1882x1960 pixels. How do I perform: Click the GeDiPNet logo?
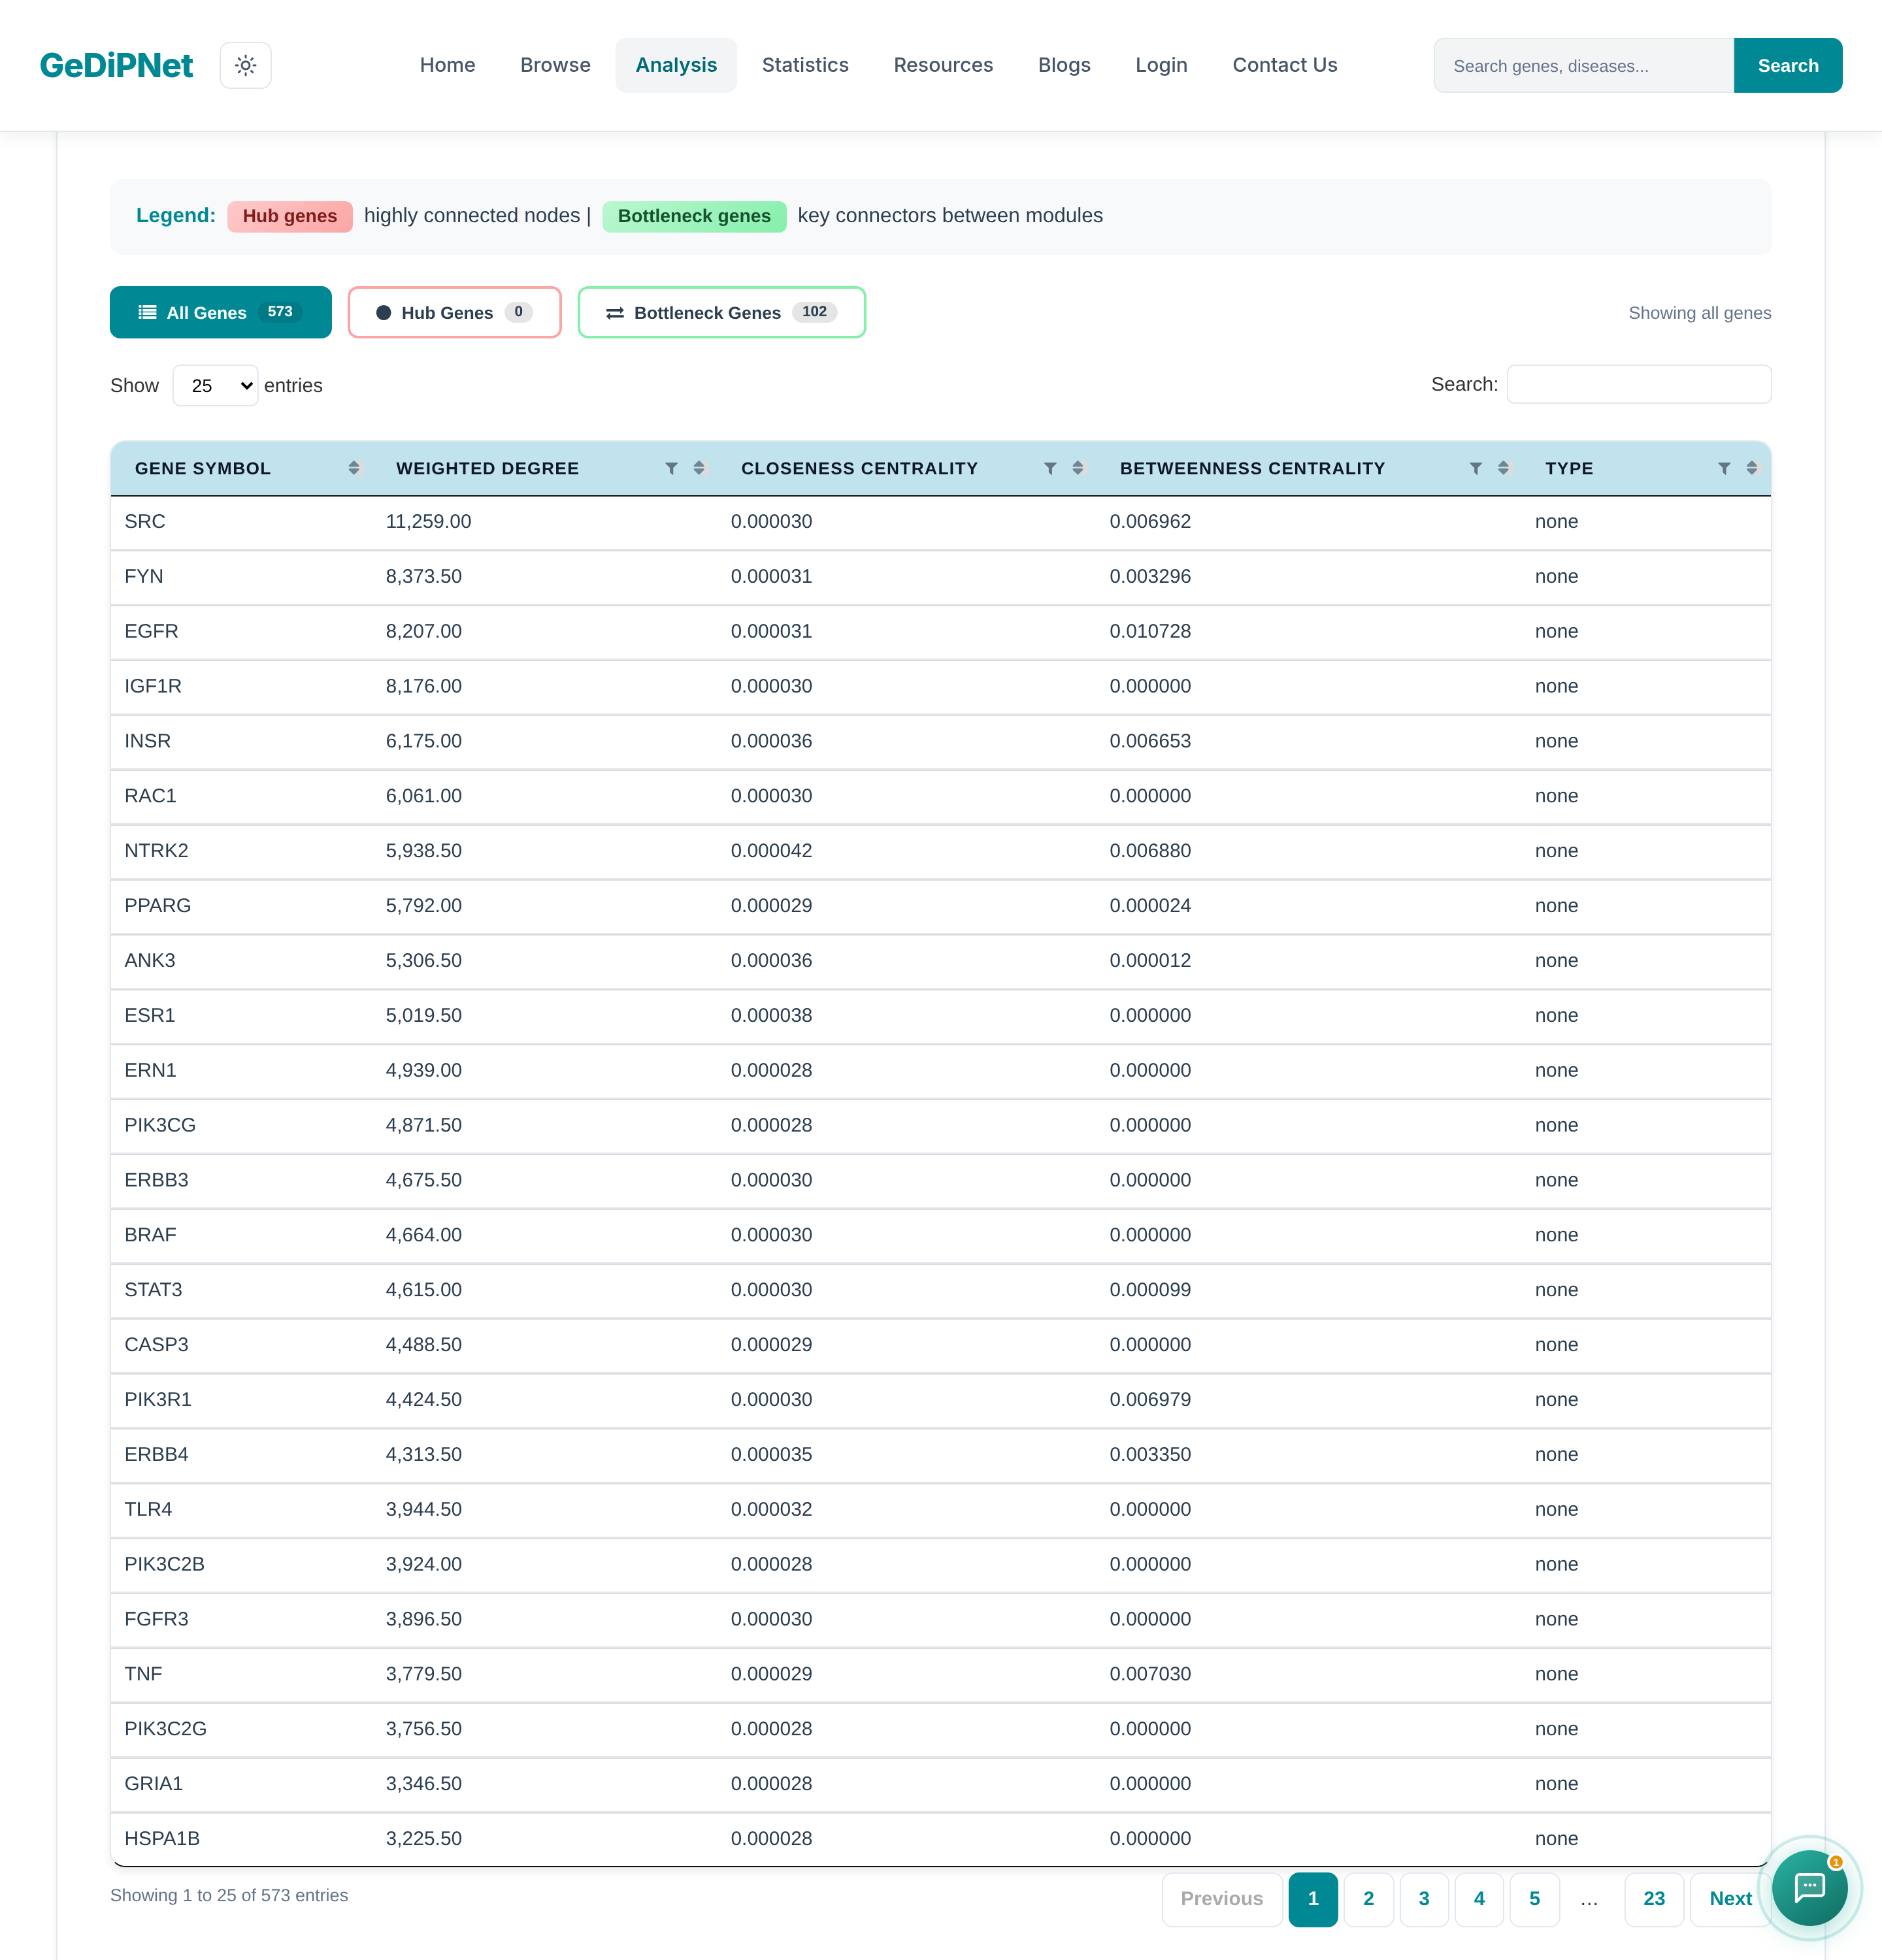[116, 65]
